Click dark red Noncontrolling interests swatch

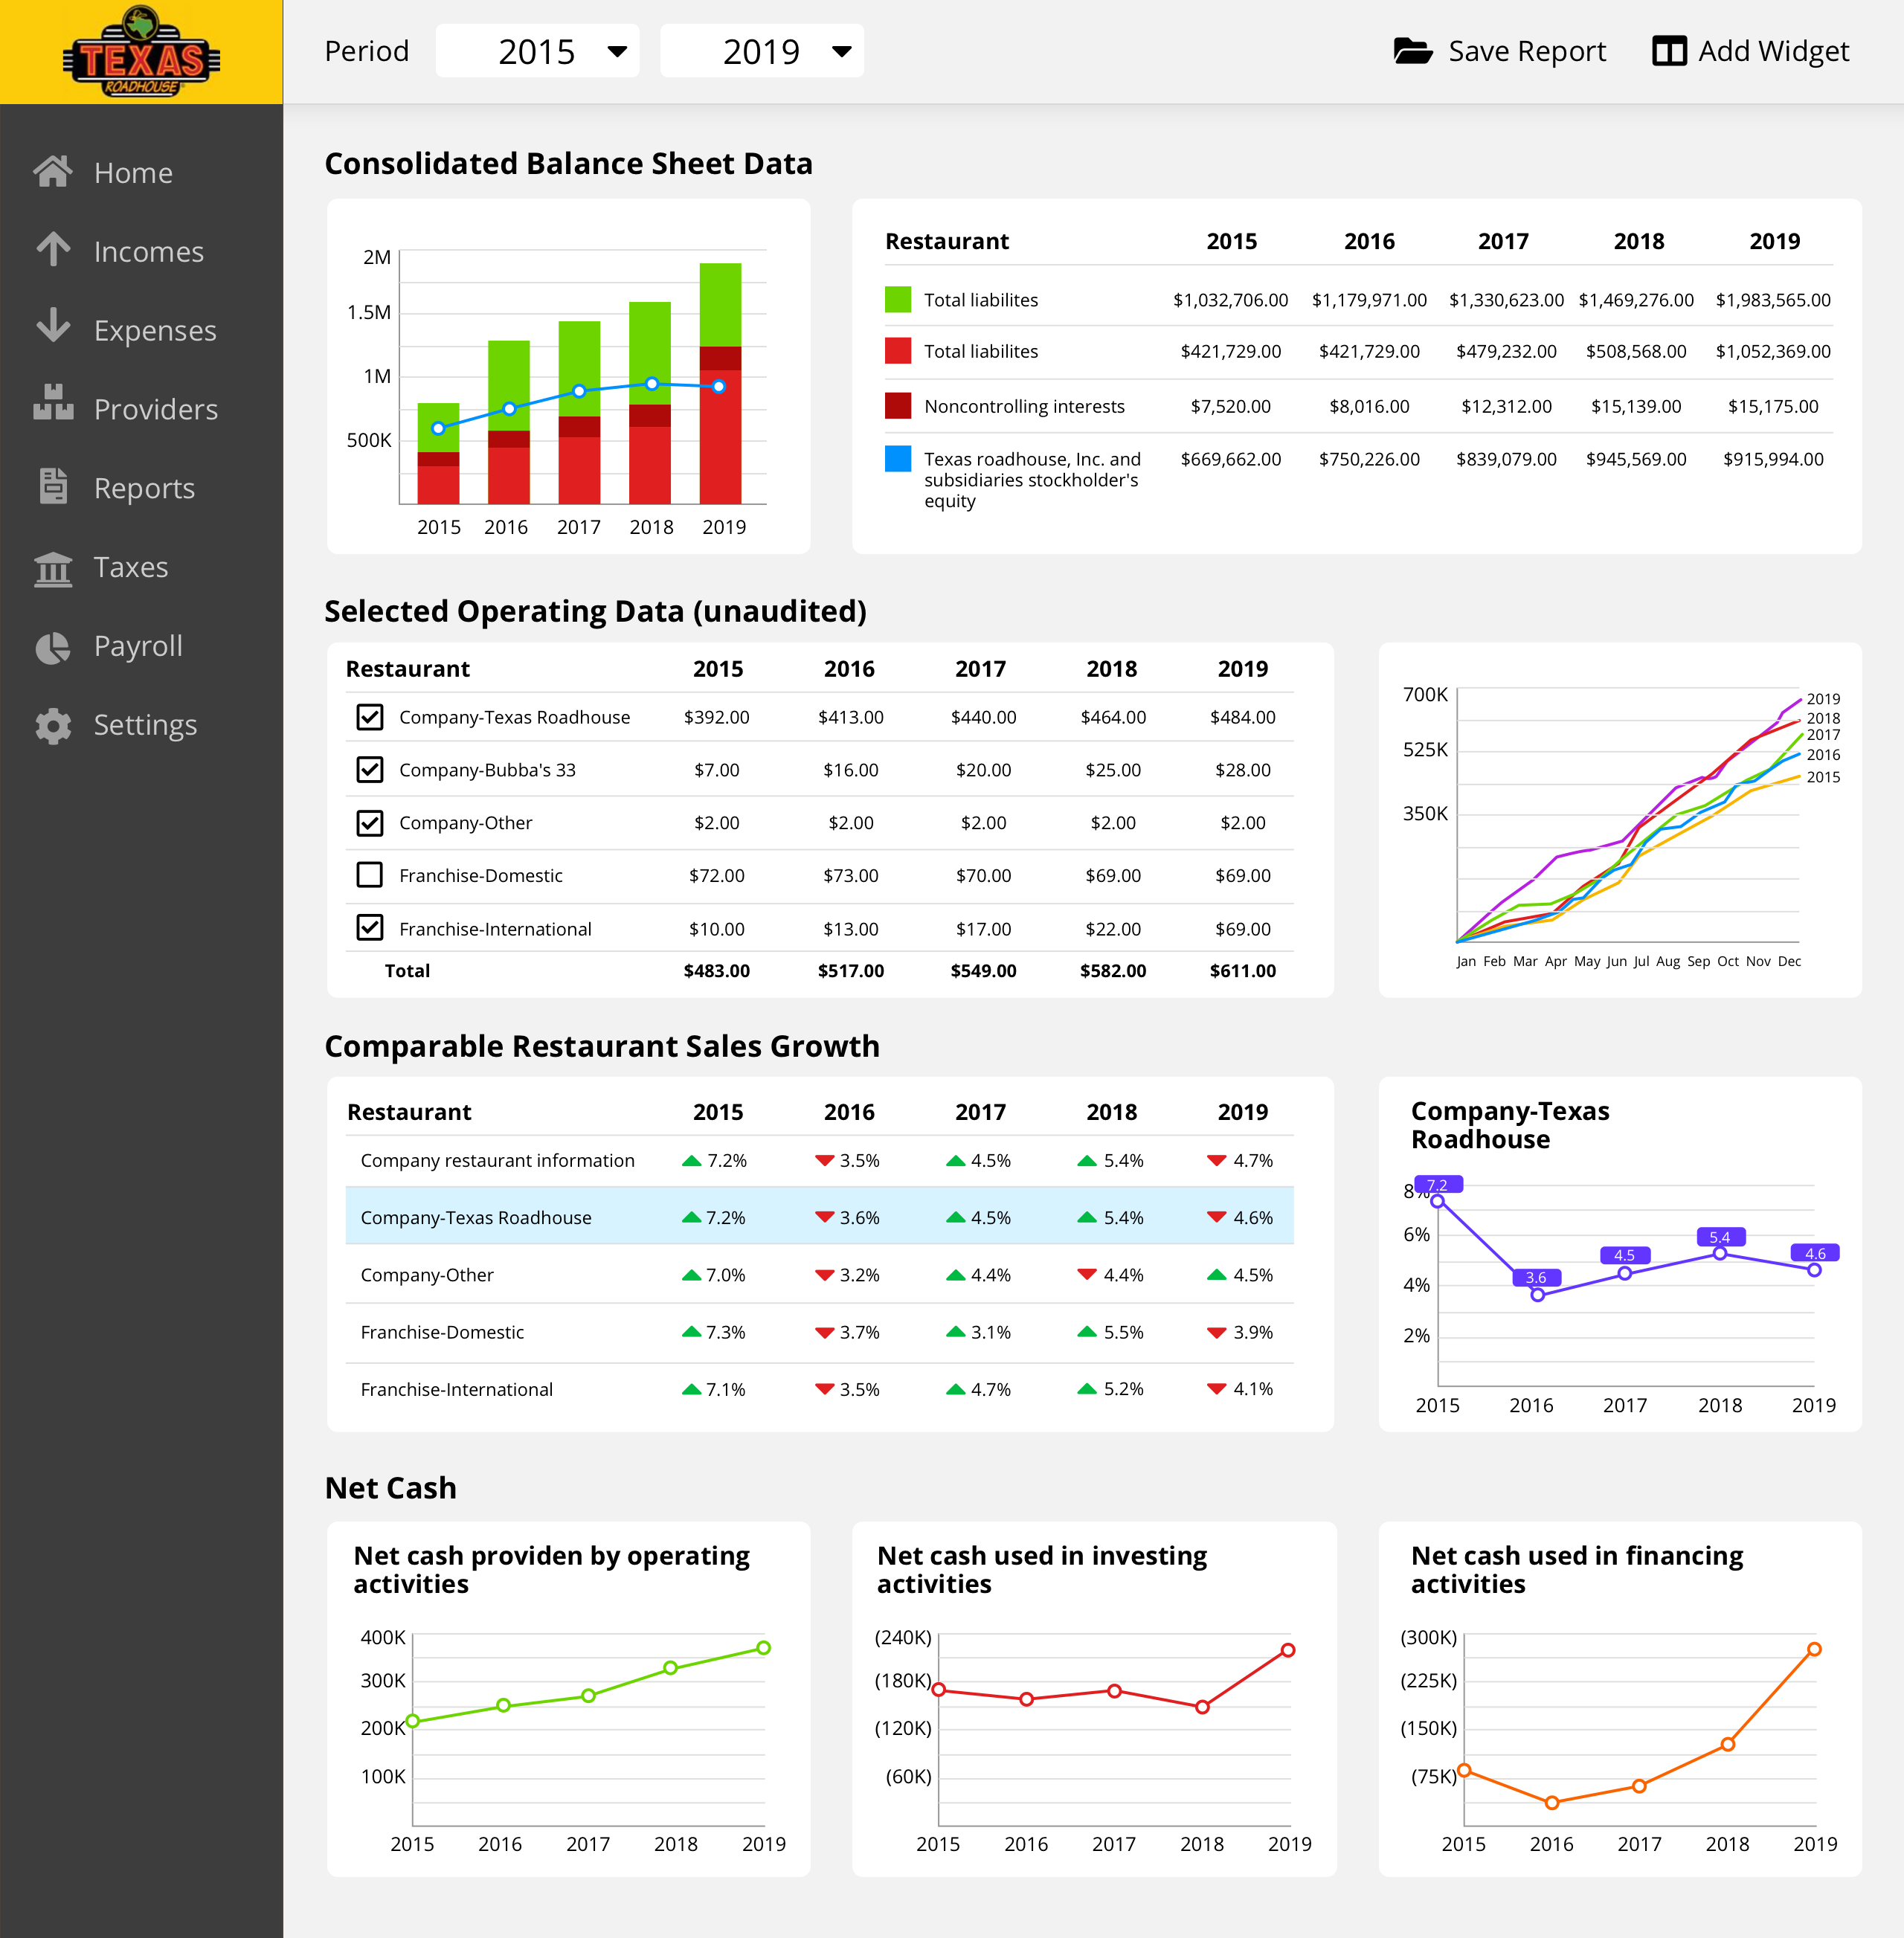[x=898, y=405]
